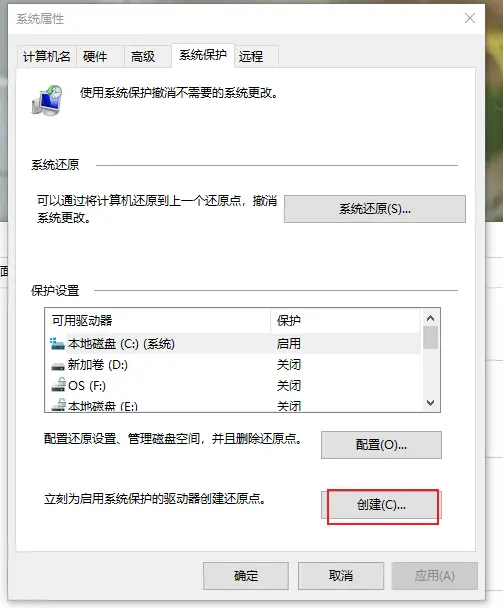Click the drive list scrollbar up arrow
503x608 pixels.
pos(430,318)
